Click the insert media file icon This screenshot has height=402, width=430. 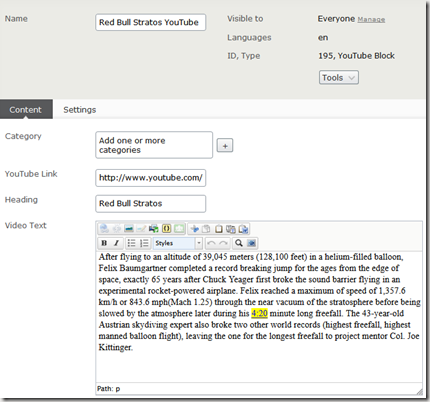(154, 229)
